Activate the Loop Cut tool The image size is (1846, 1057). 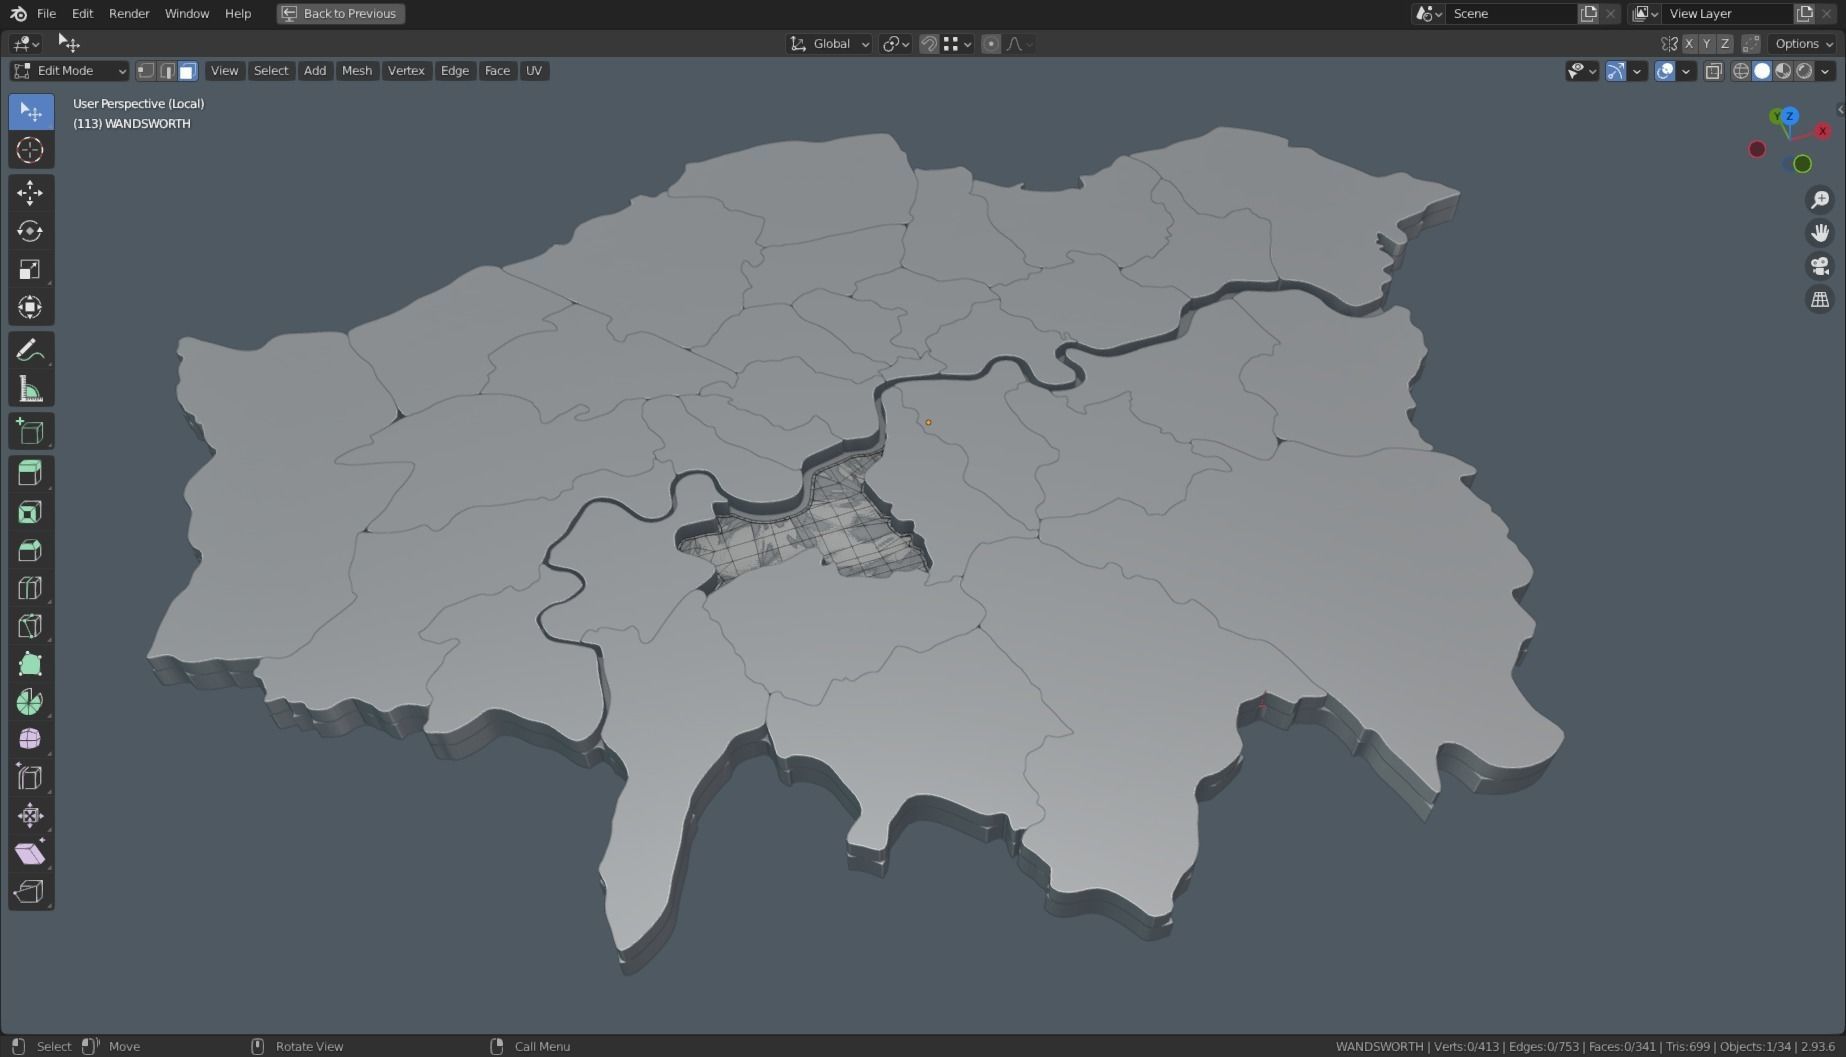click(x=30, y=588)
